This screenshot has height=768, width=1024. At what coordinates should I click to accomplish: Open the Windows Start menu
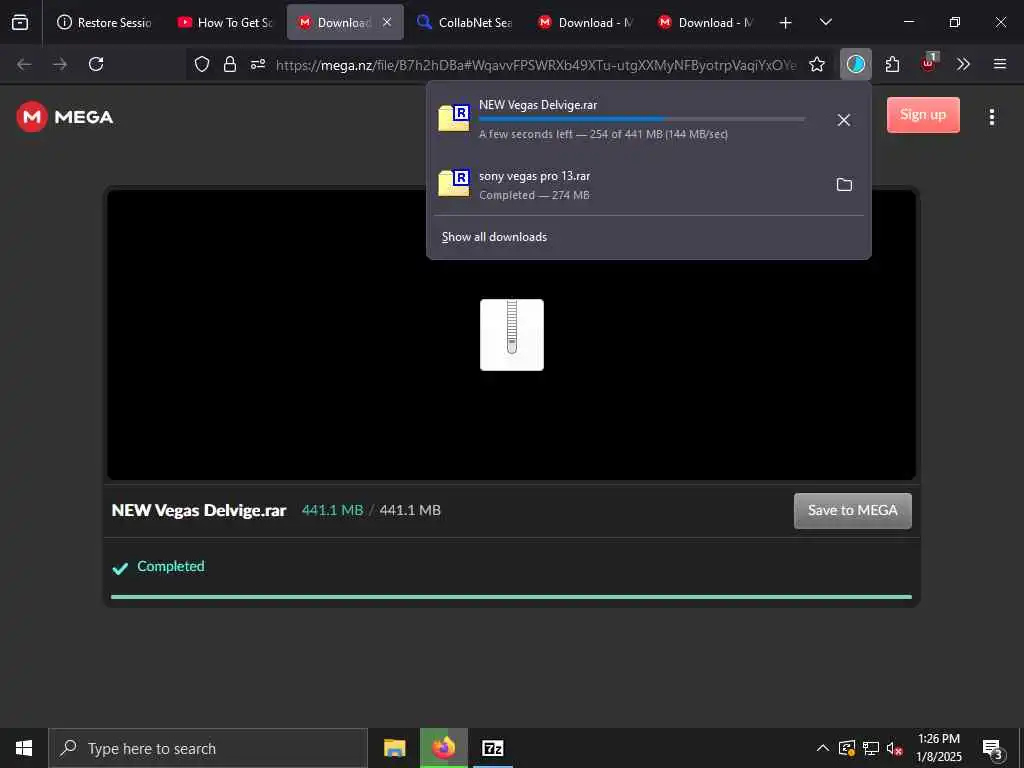coord(24,748)
